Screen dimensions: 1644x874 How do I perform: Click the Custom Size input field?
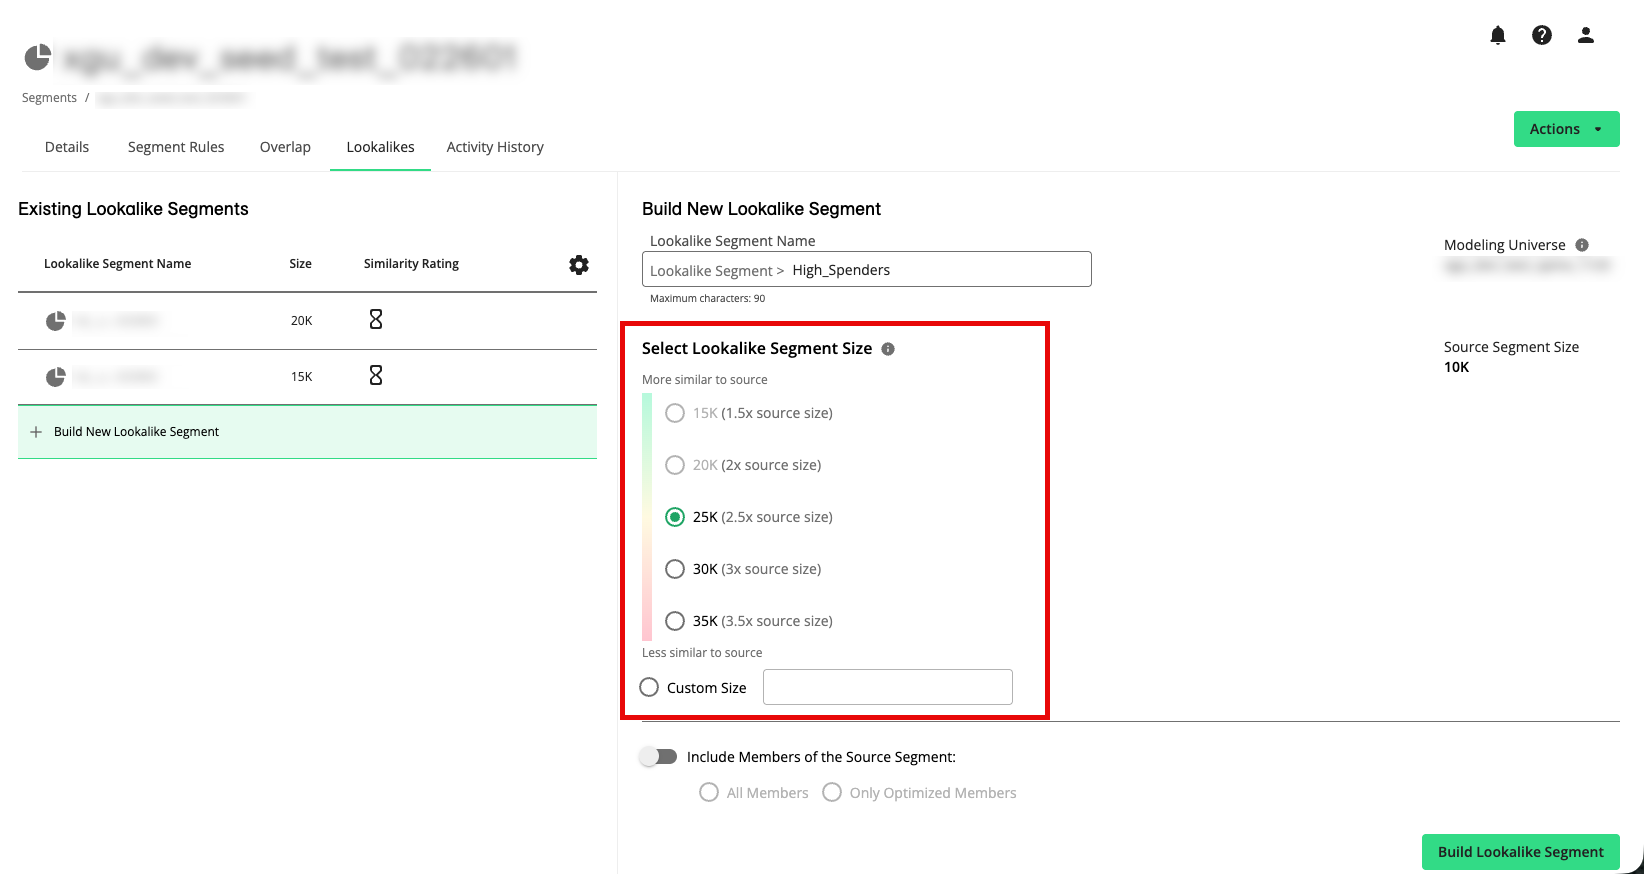(x=887, y=688)
